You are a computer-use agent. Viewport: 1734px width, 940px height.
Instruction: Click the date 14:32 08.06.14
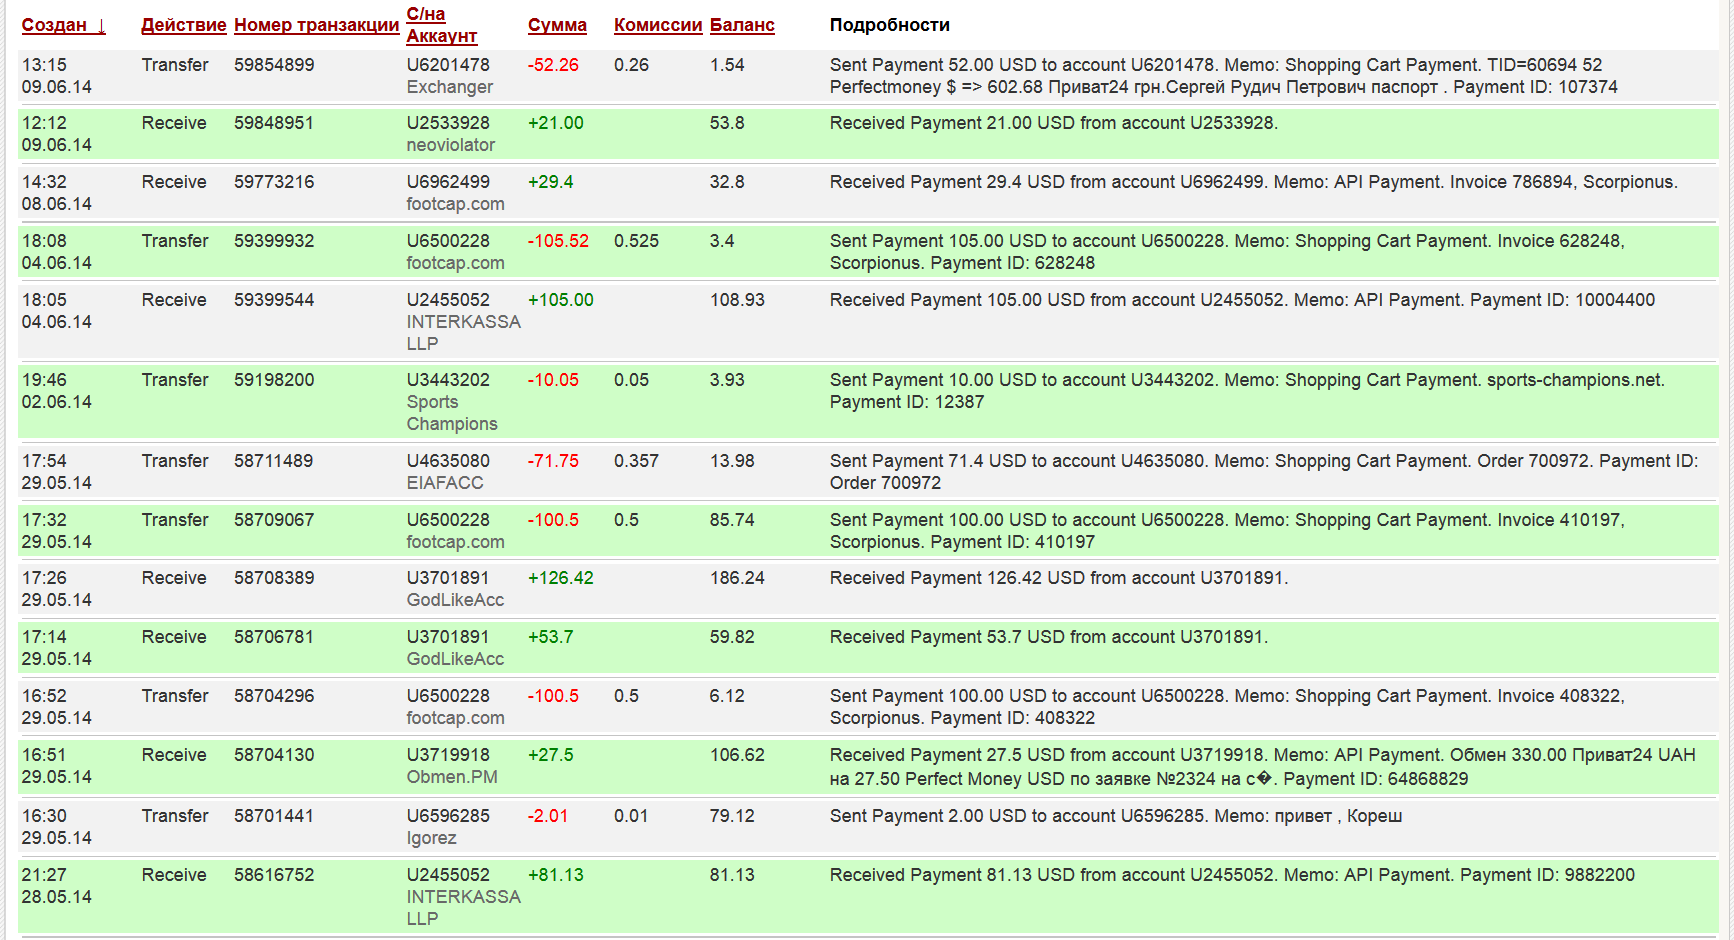point(57,193)
